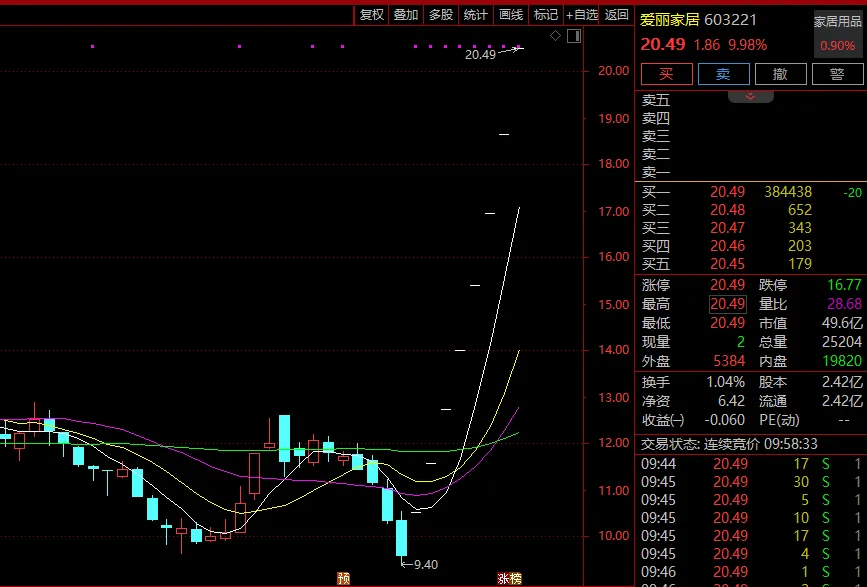Open the 复权 toolbar option

(x=372, y=15)
